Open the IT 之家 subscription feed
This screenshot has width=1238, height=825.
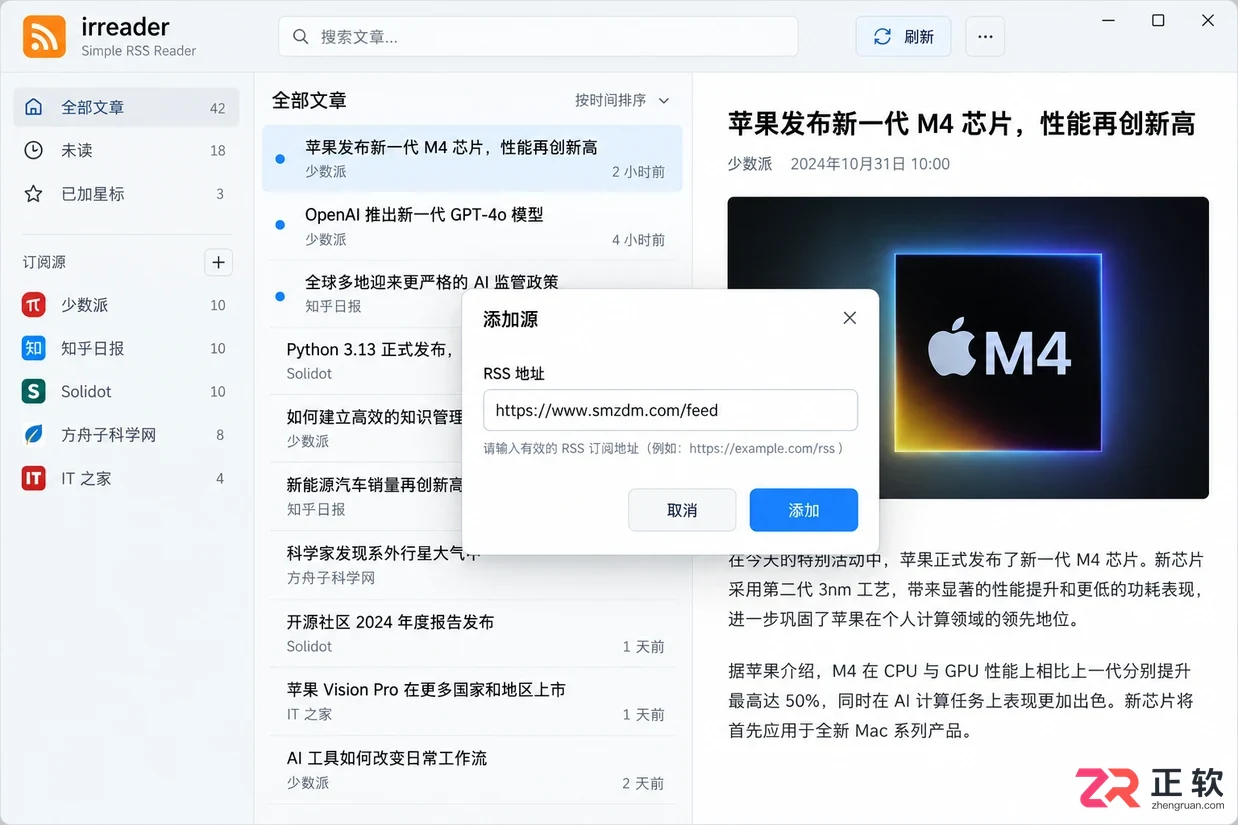point(126,479)
